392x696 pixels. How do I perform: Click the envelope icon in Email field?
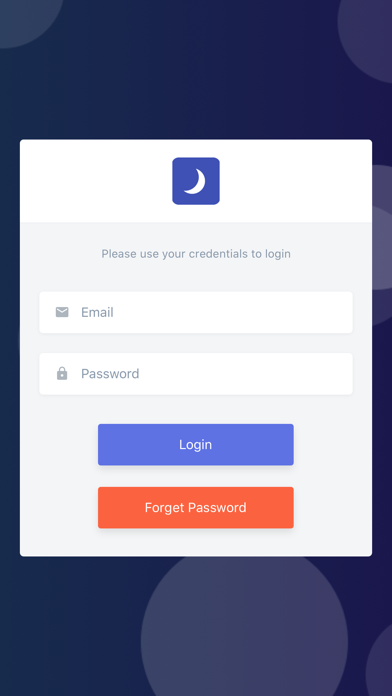[62, 312]
